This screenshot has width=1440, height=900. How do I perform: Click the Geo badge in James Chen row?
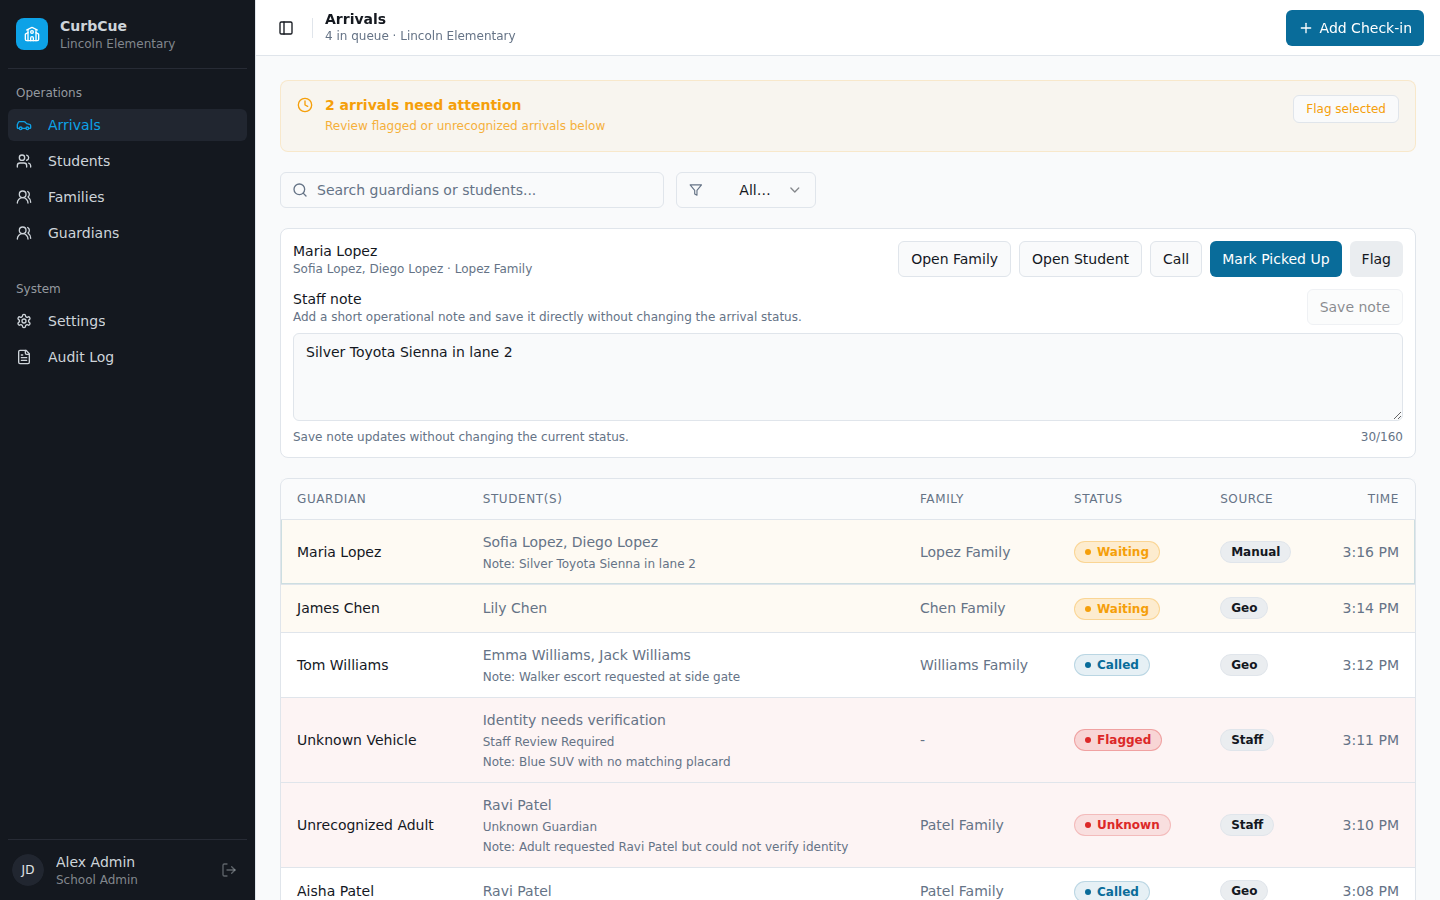[x=1244, y=608]
